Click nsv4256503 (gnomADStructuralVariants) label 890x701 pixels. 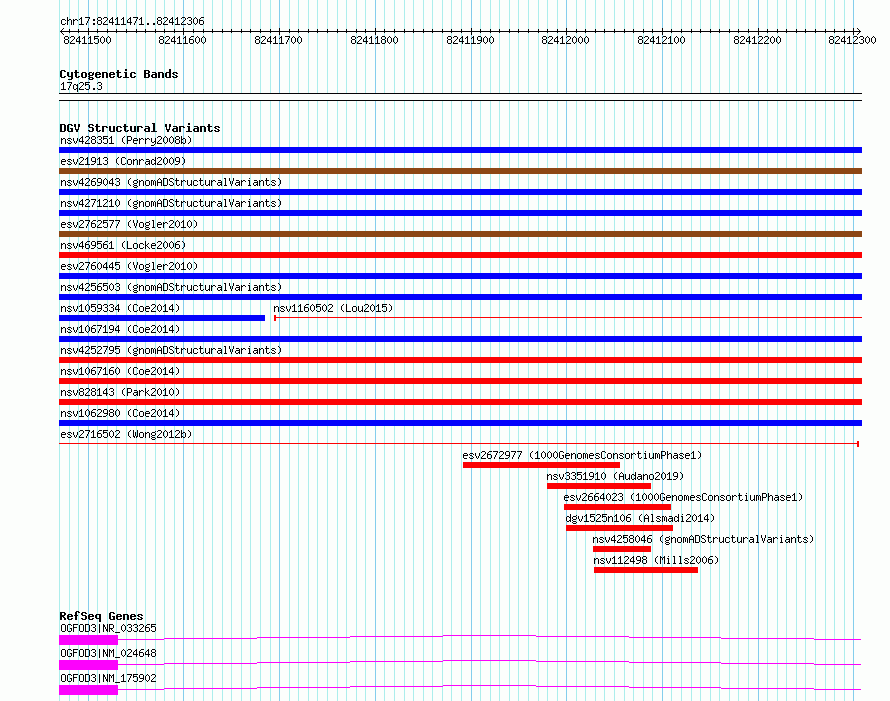coord(171,287)
